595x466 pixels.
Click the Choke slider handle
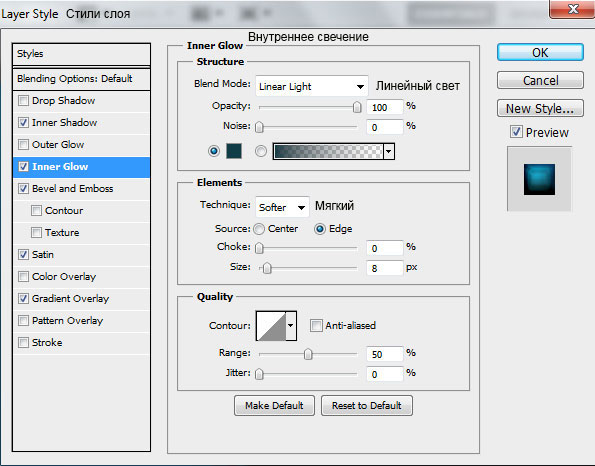[259, 248]
